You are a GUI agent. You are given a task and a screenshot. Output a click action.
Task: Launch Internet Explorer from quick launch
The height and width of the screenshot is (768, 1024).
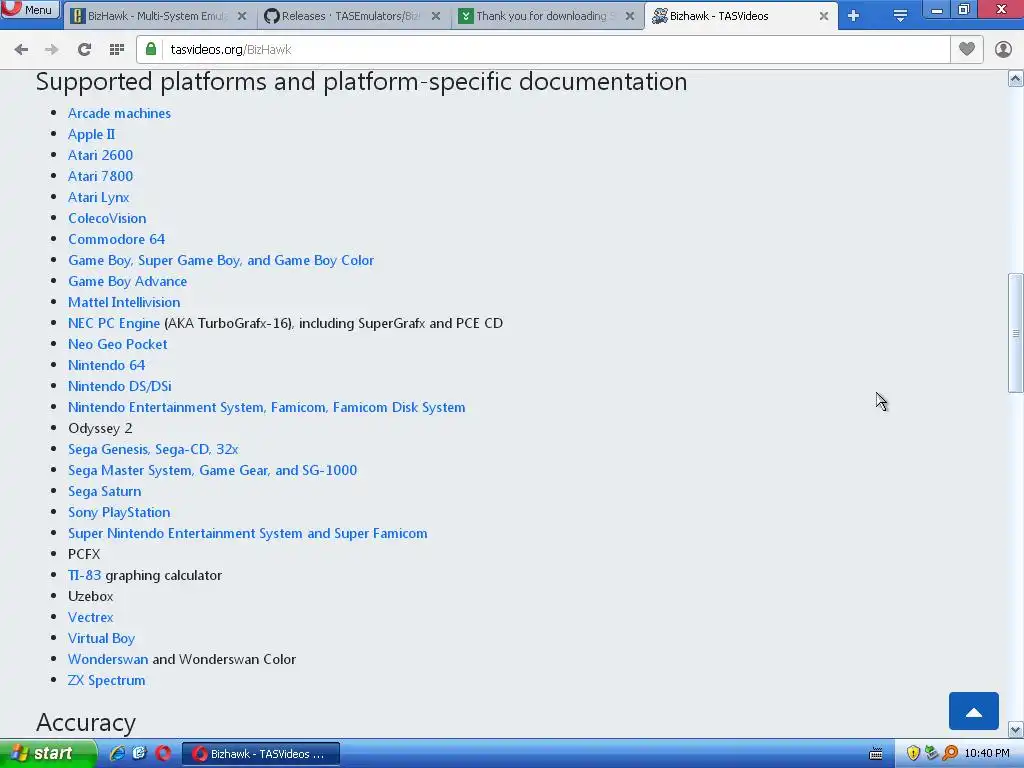[x=117, y=754]
